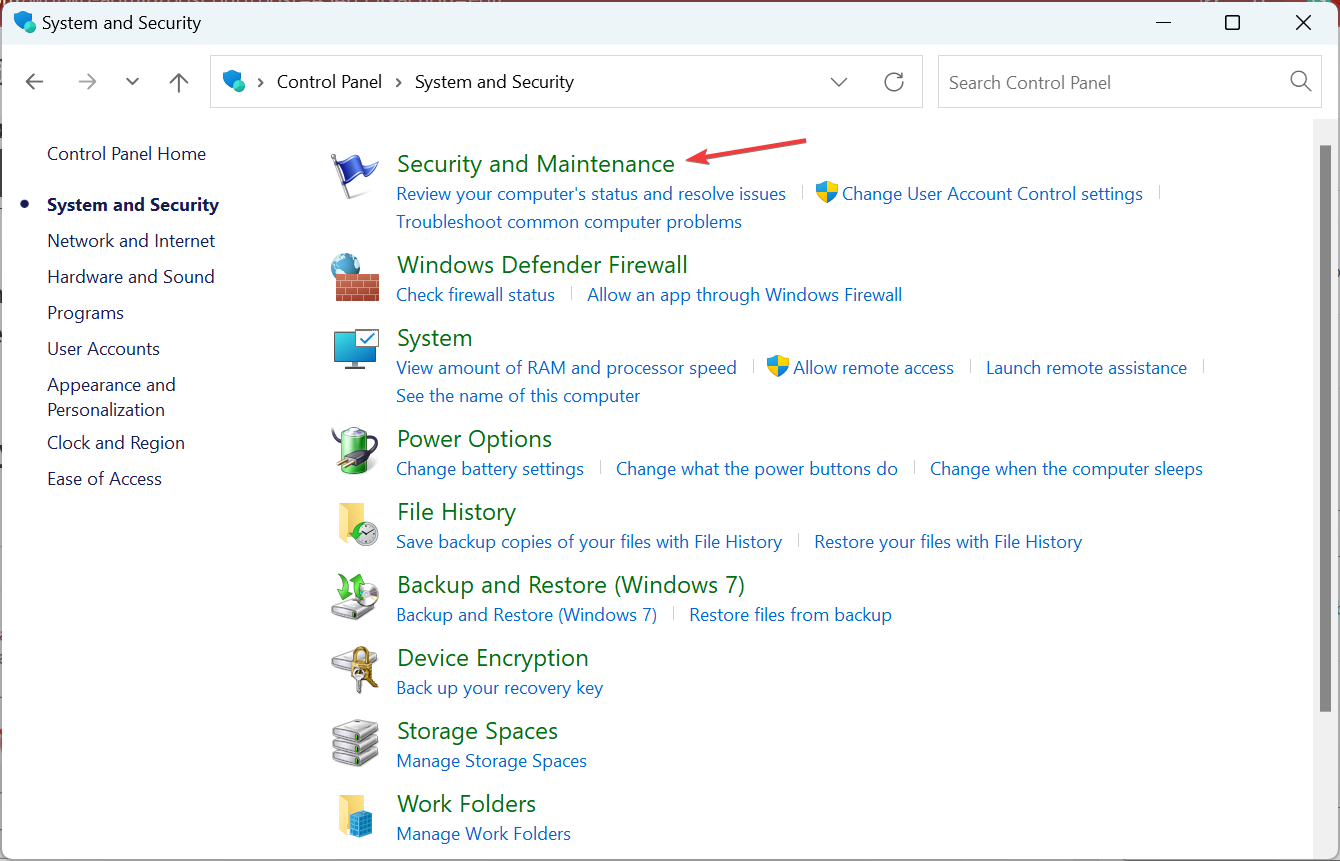Image resolution: width=1340 pixels, height=861 pixels.
Task: Open the Power Options heading
Action: [474, 439]
